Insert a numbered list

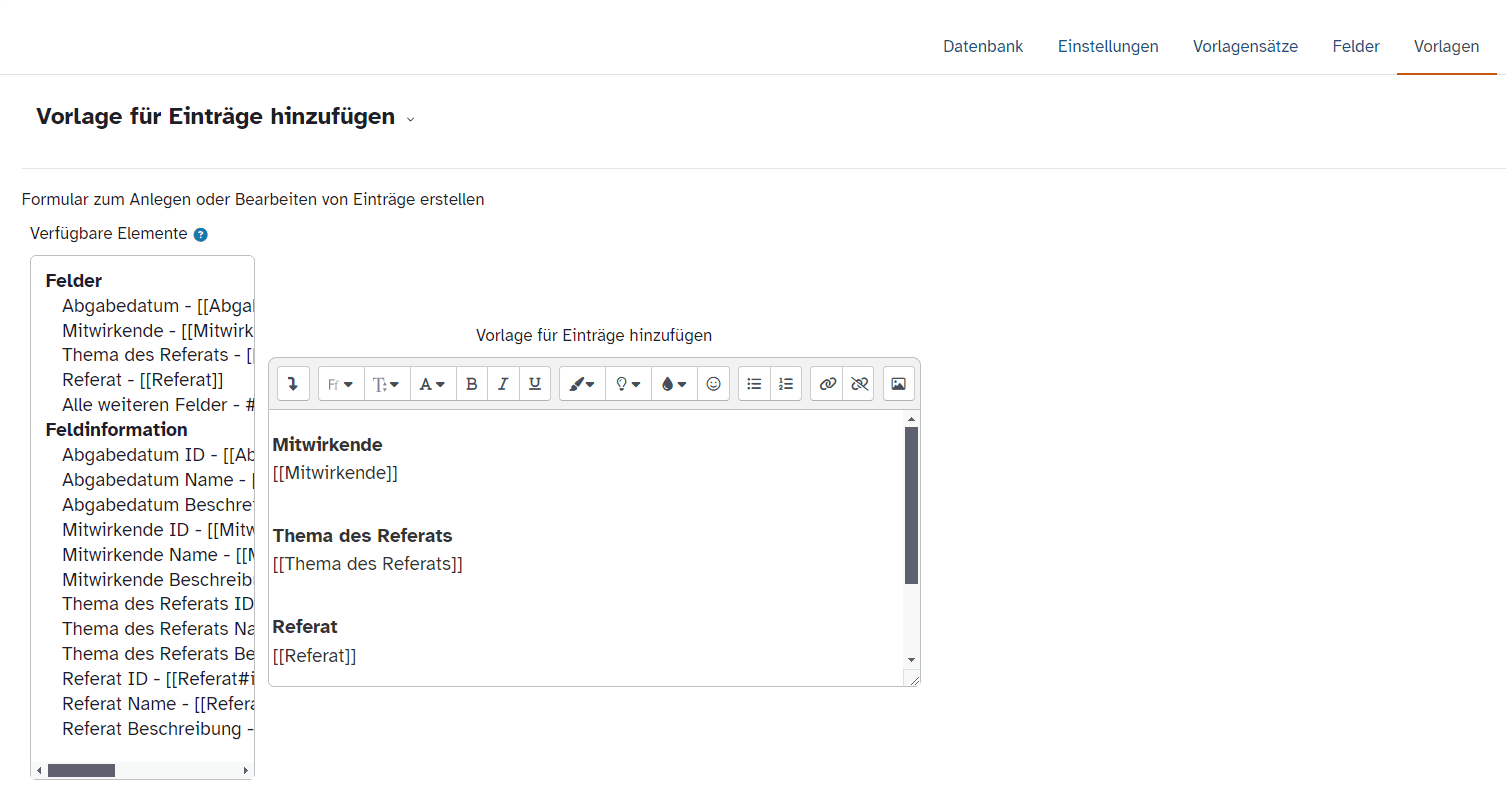(x=786, y=384)
